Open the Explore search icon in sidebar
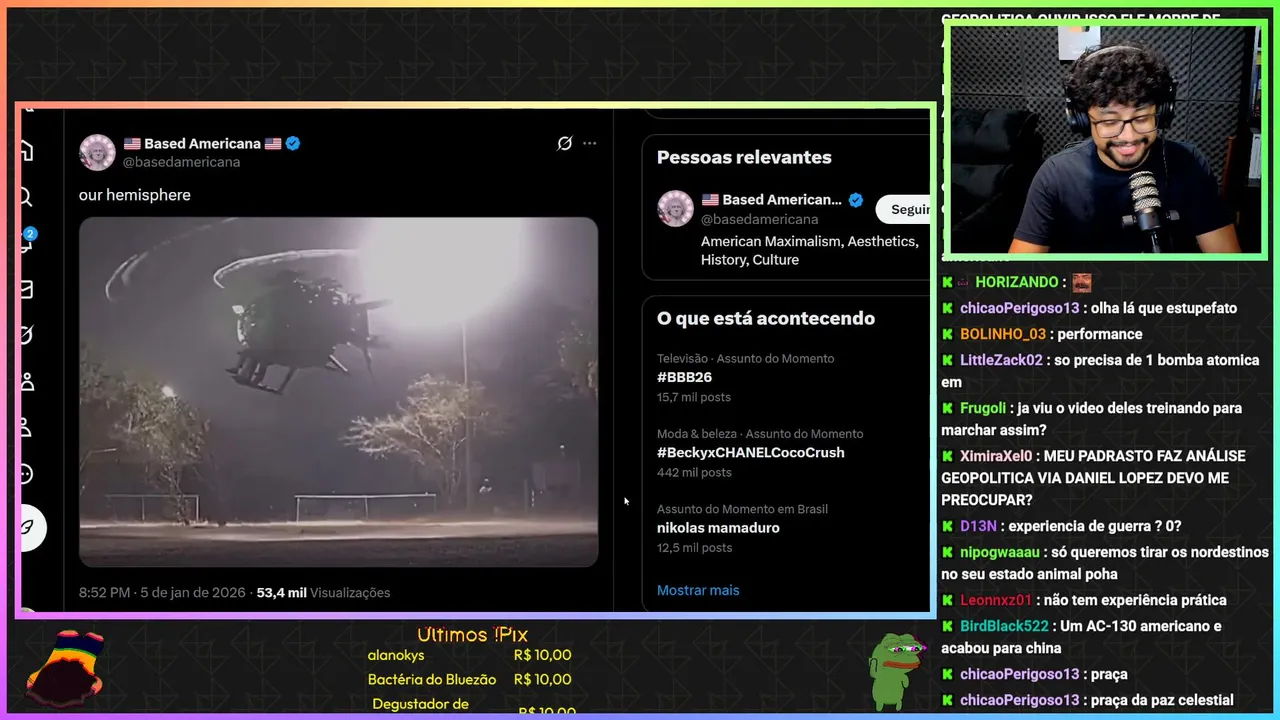1280x720 pixels. tap(27, 197)
